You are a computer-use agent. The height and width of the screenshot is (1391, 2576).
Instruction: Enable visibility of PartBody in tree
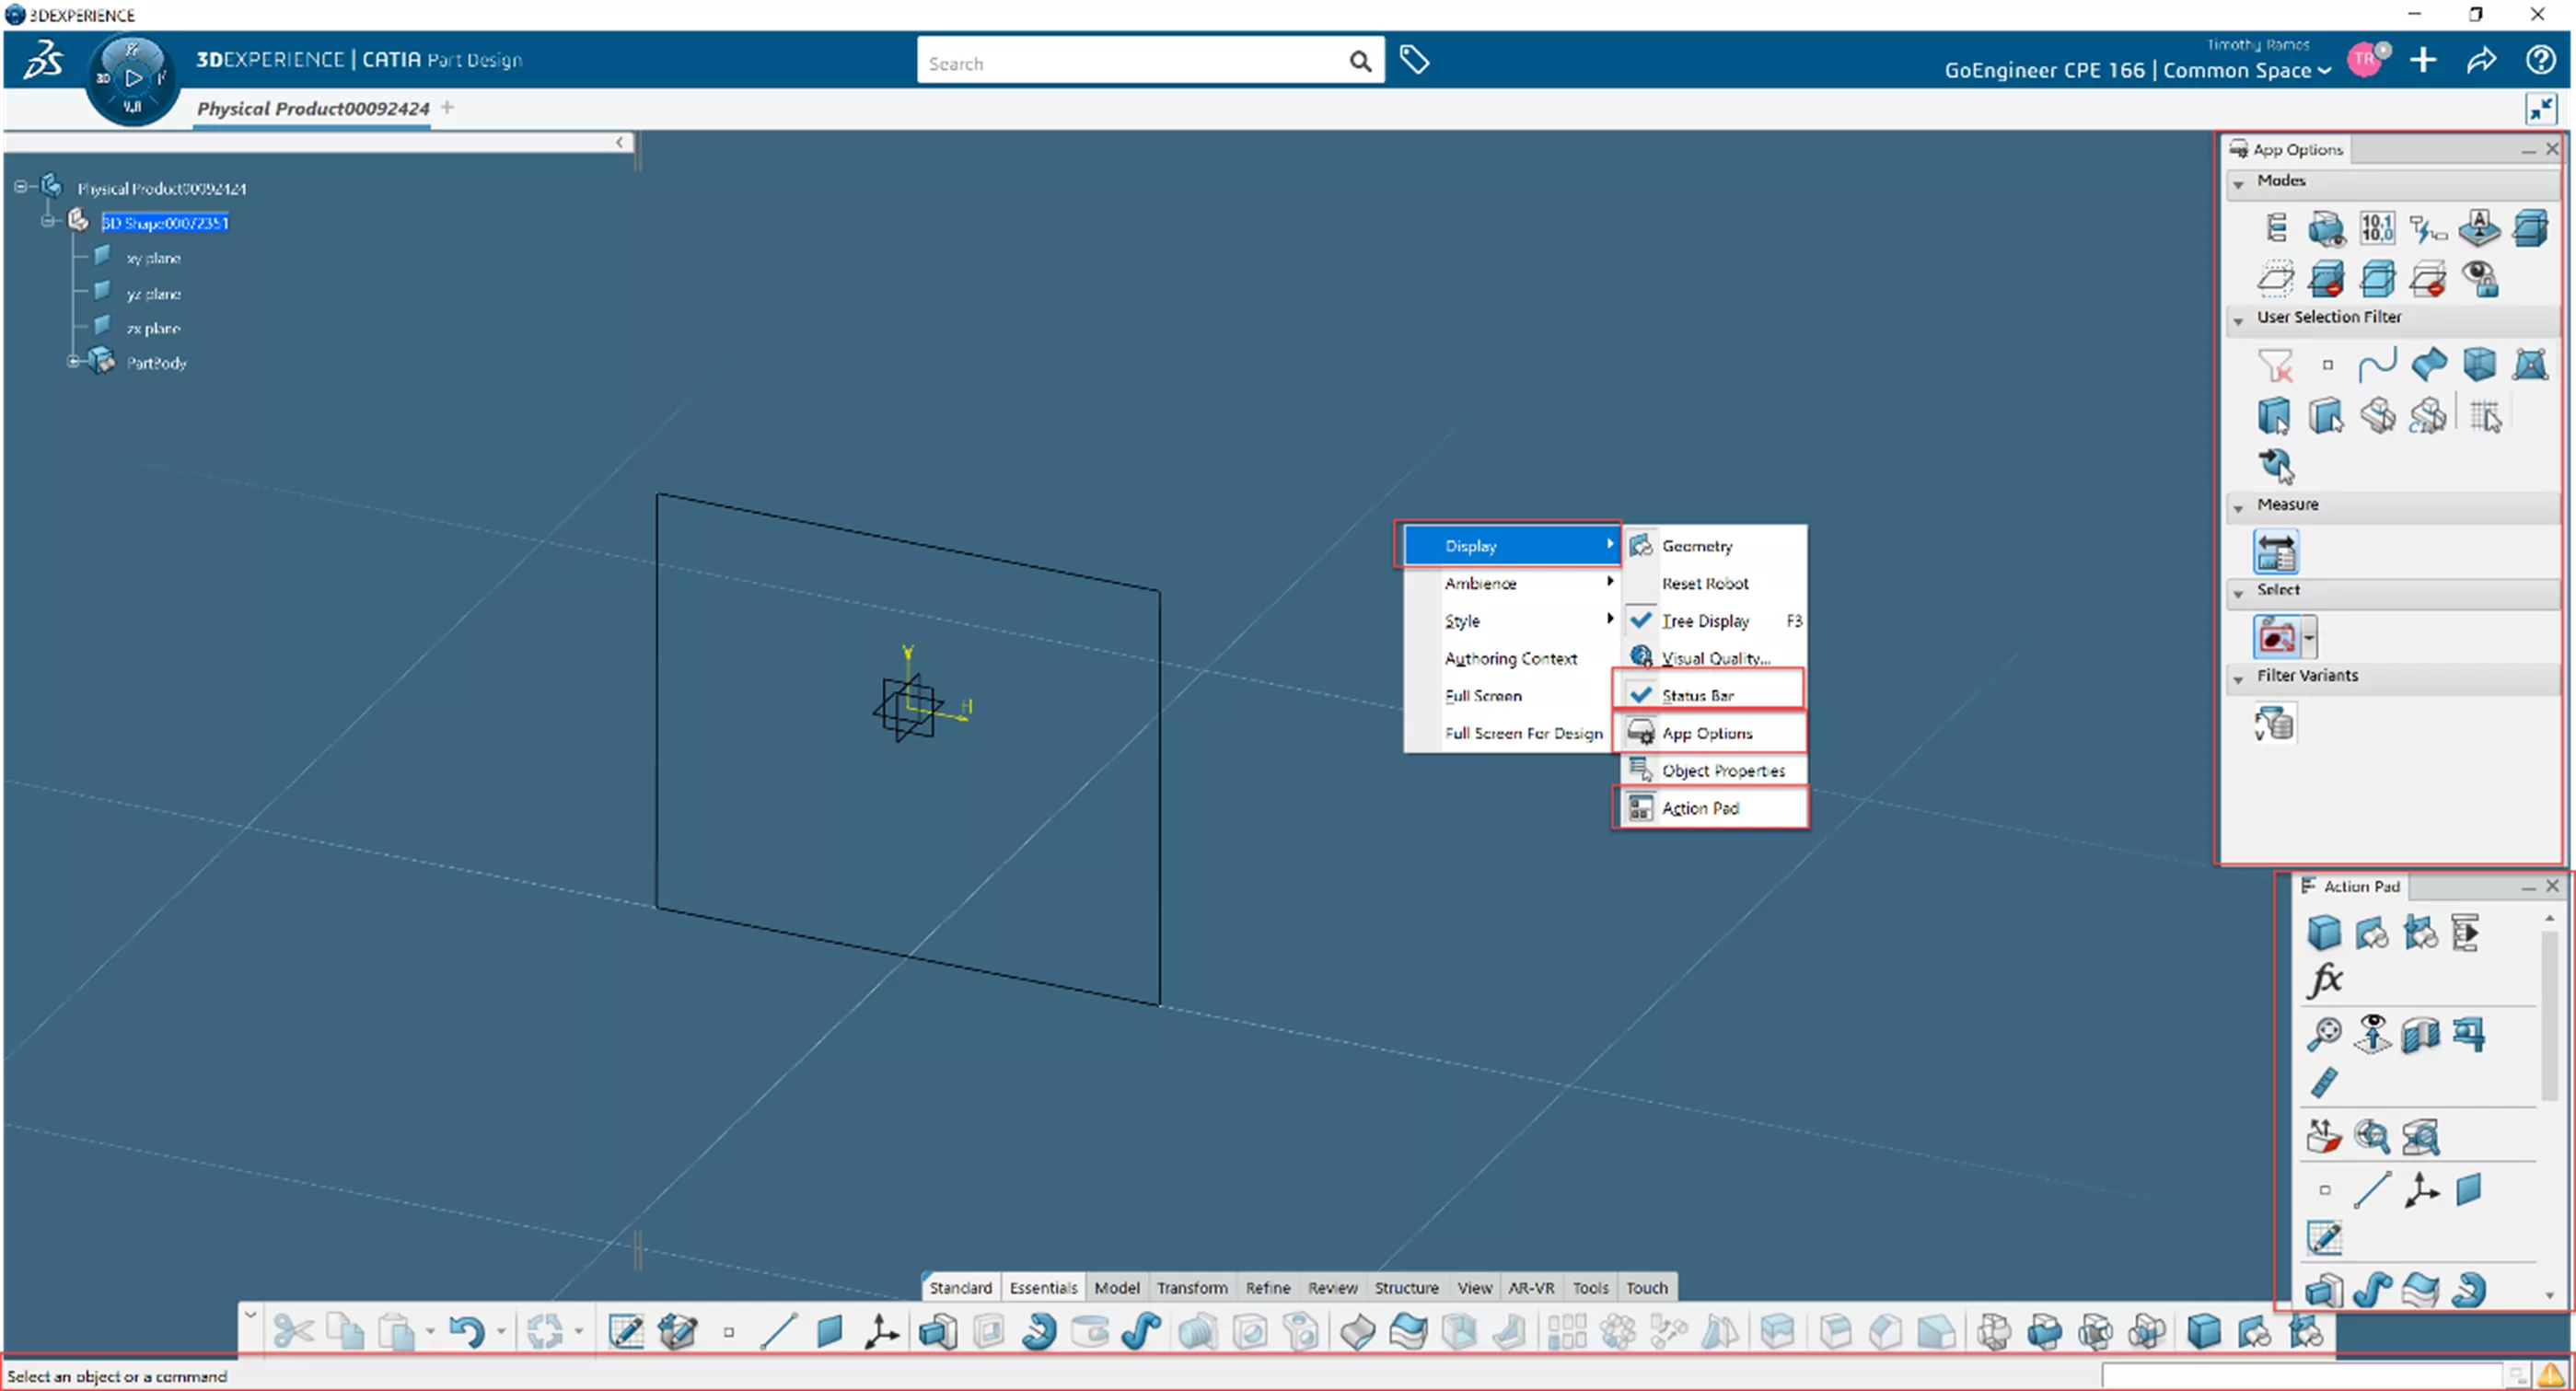[x=156, y=362]
